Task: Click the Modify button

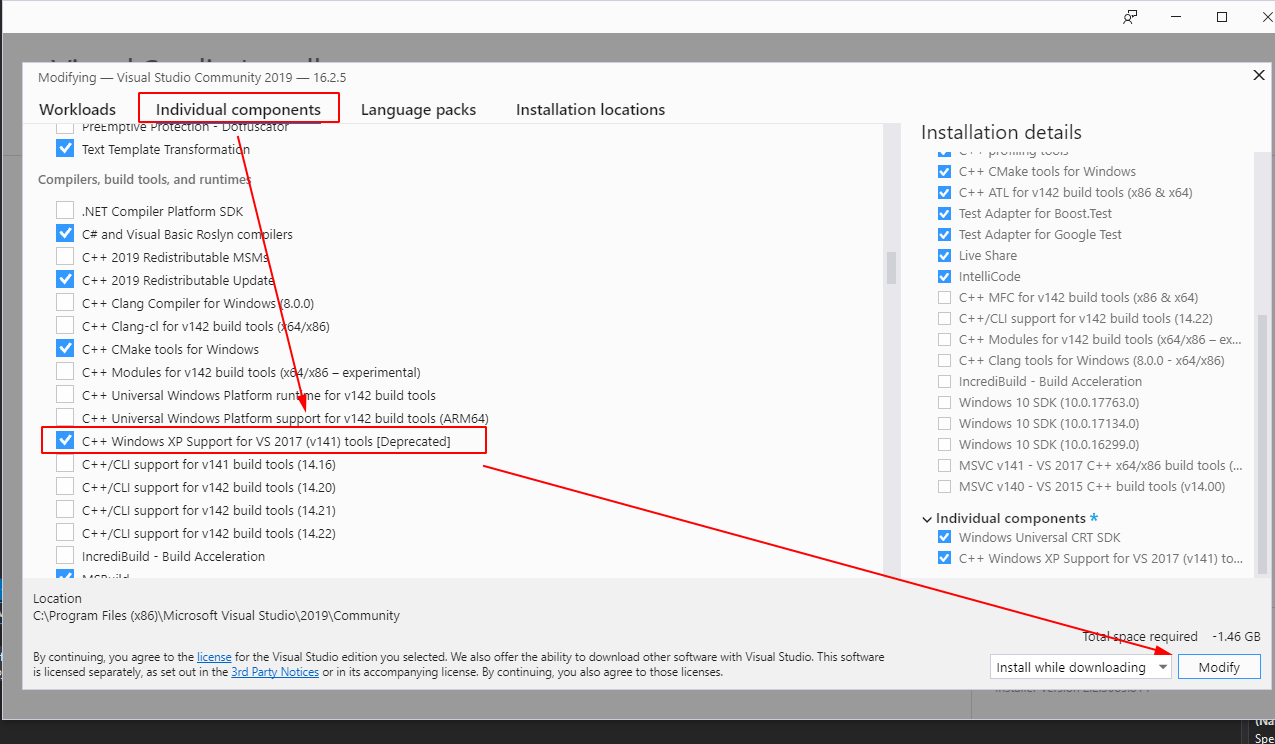Action: tap(1219, 667)
